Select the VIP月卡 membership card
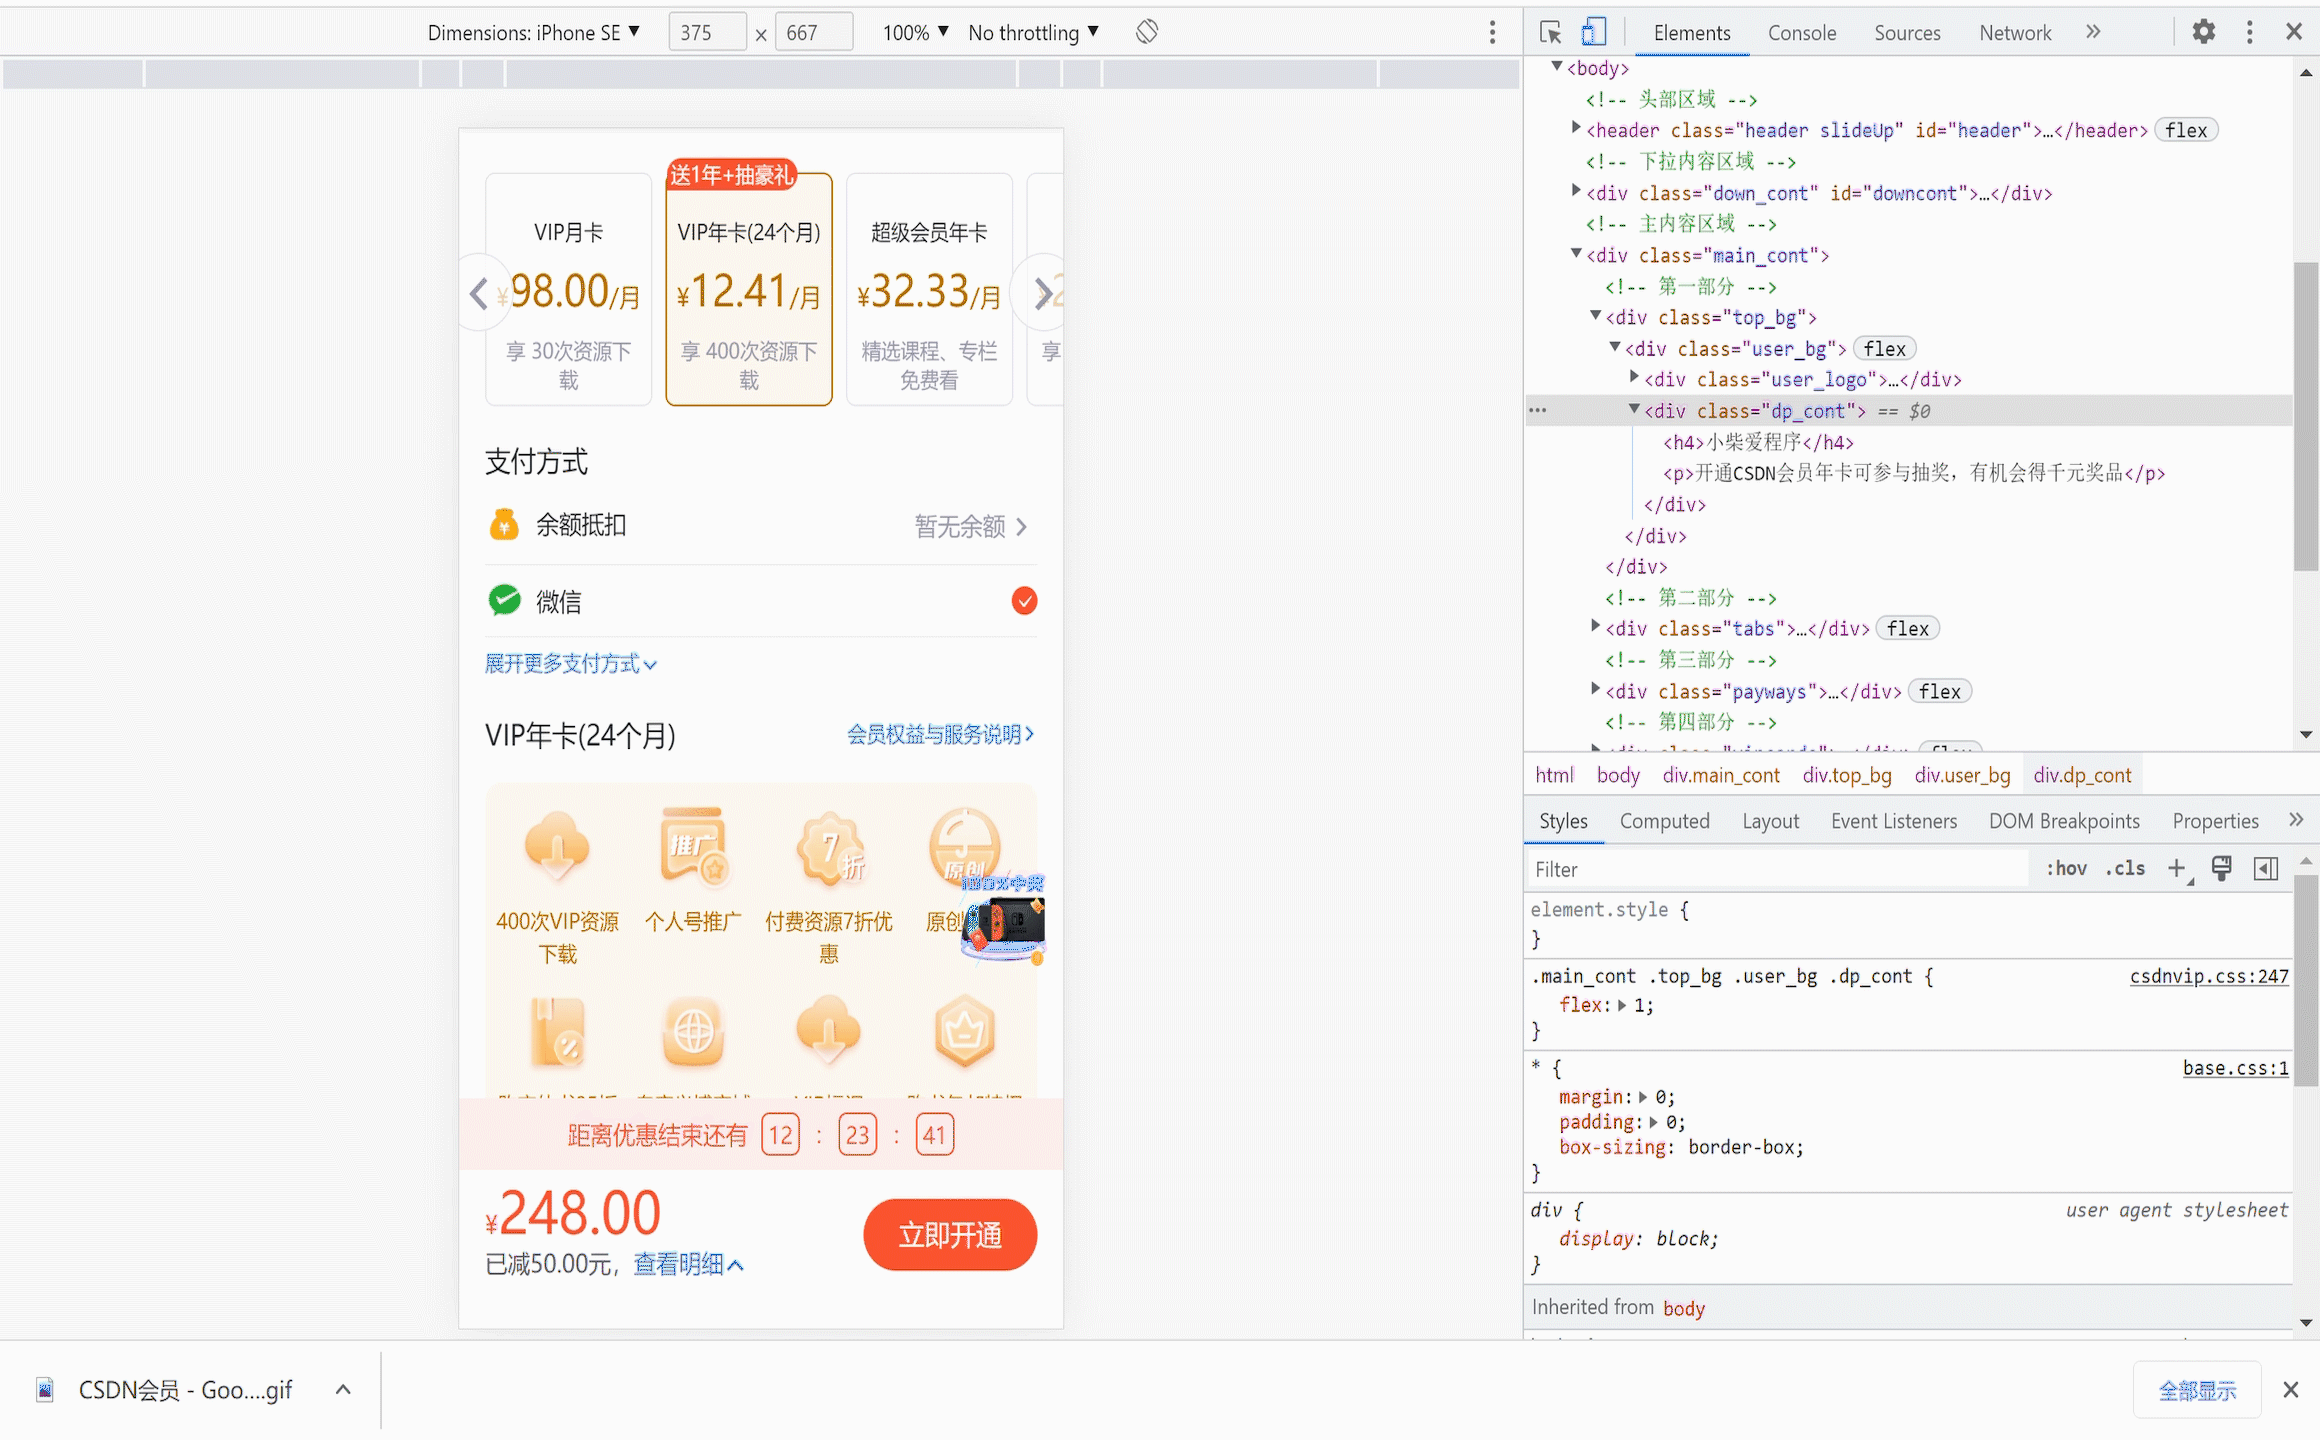2320x1440 pixels. [568, 289]
